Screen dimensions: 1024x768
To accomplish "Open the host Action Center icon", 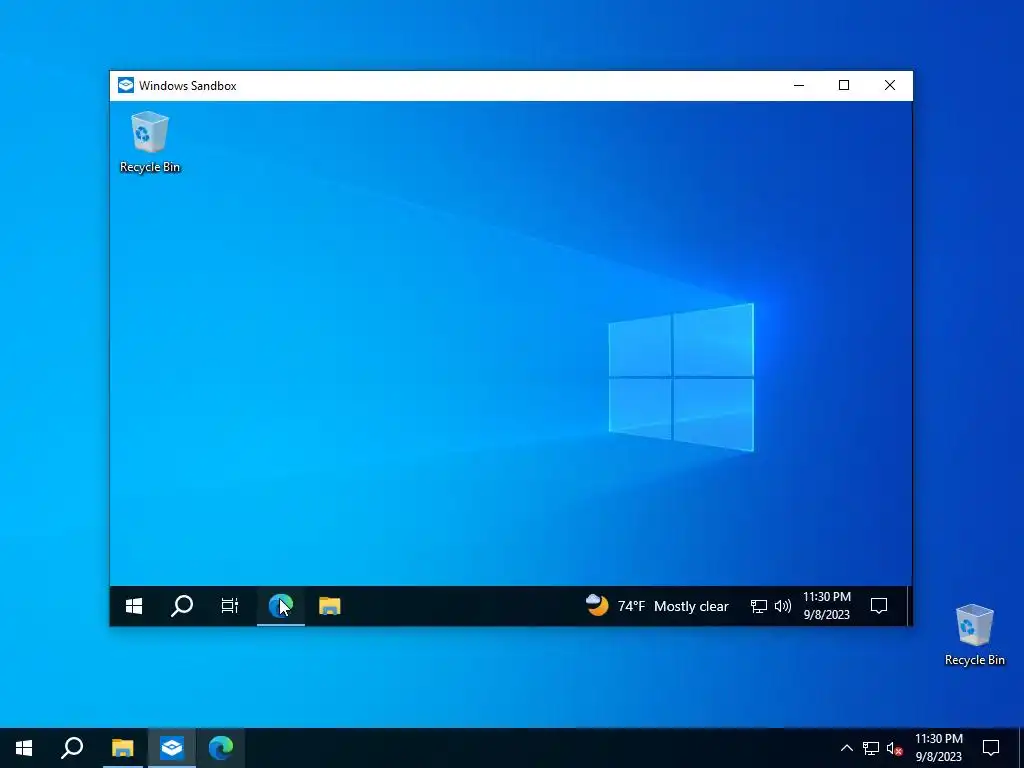I will coord(991,748).
